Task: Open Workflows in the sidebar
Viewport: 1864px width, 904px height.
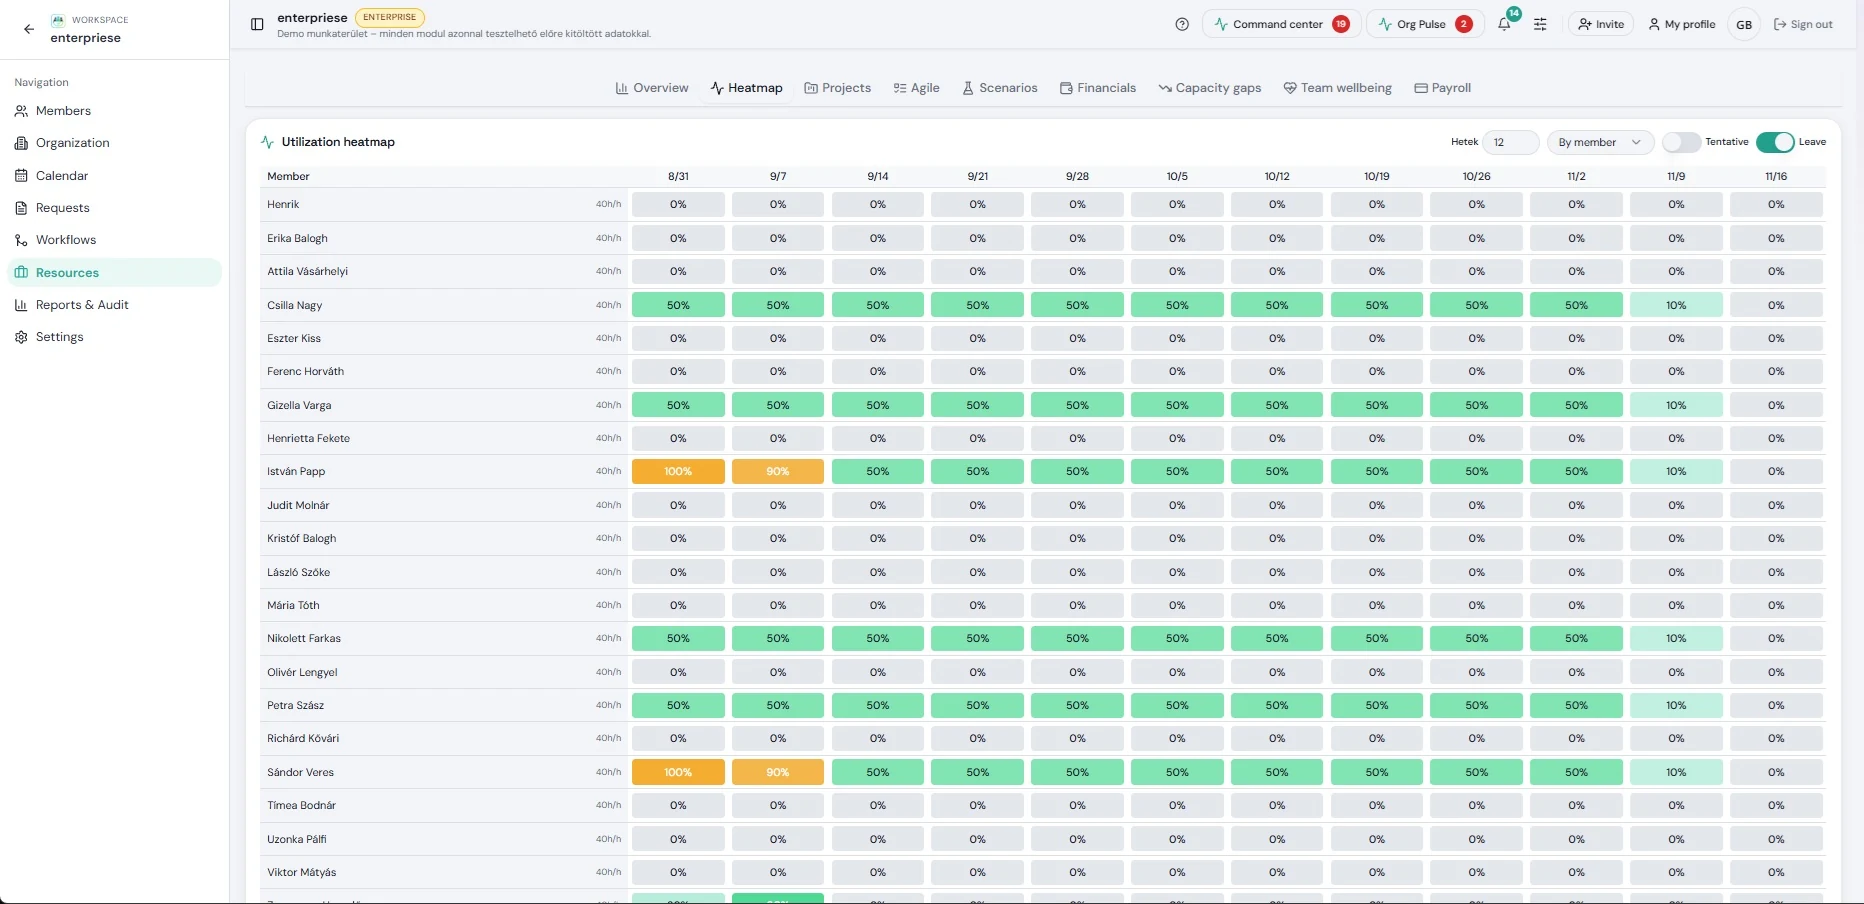Action: click(115, 240)
